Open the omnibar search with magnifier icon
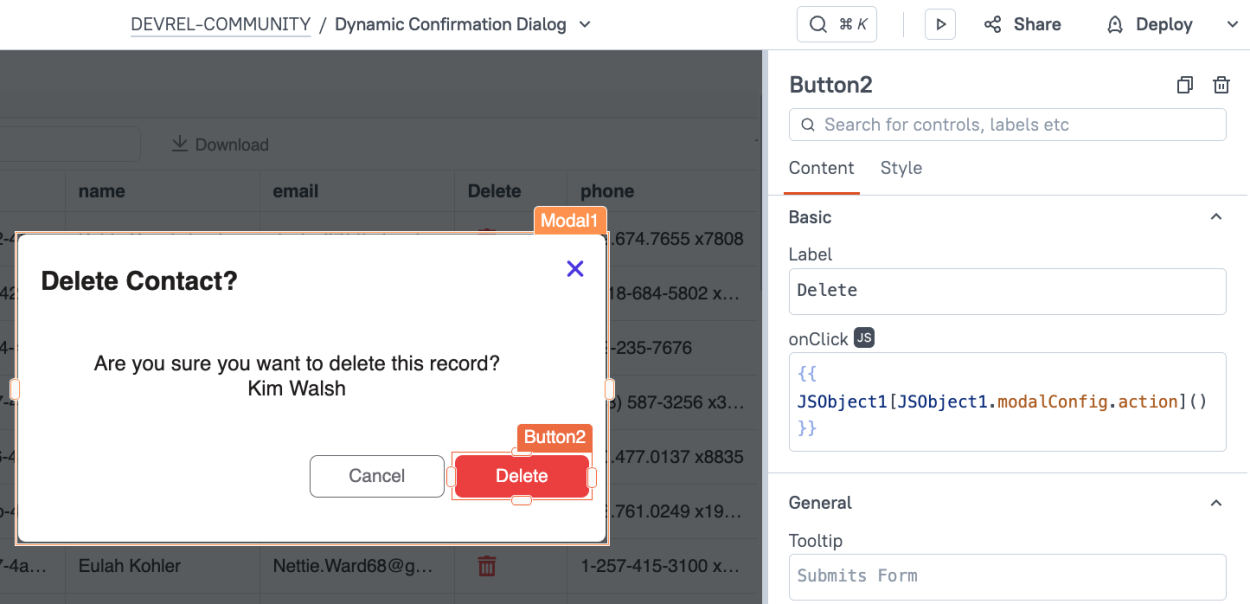 click(818, 23)
